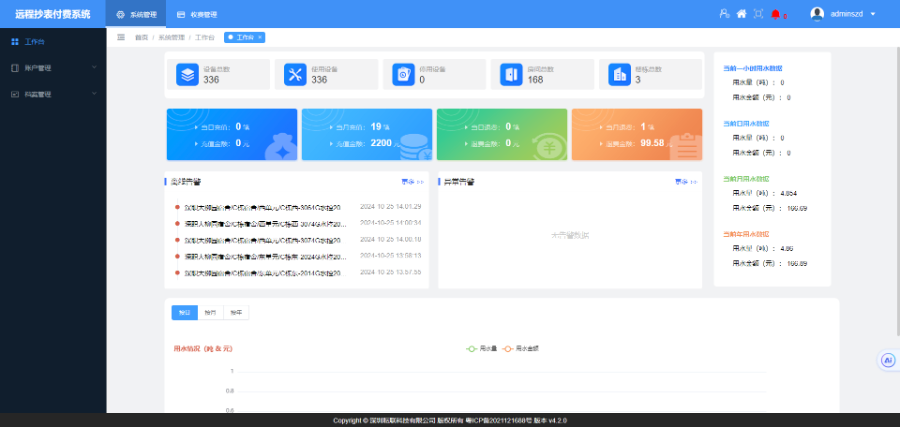The width and height of the screenshot is (900, 427).
Task: Click the green 当前月用水数据 heading
Action: [x=746, y=178]
